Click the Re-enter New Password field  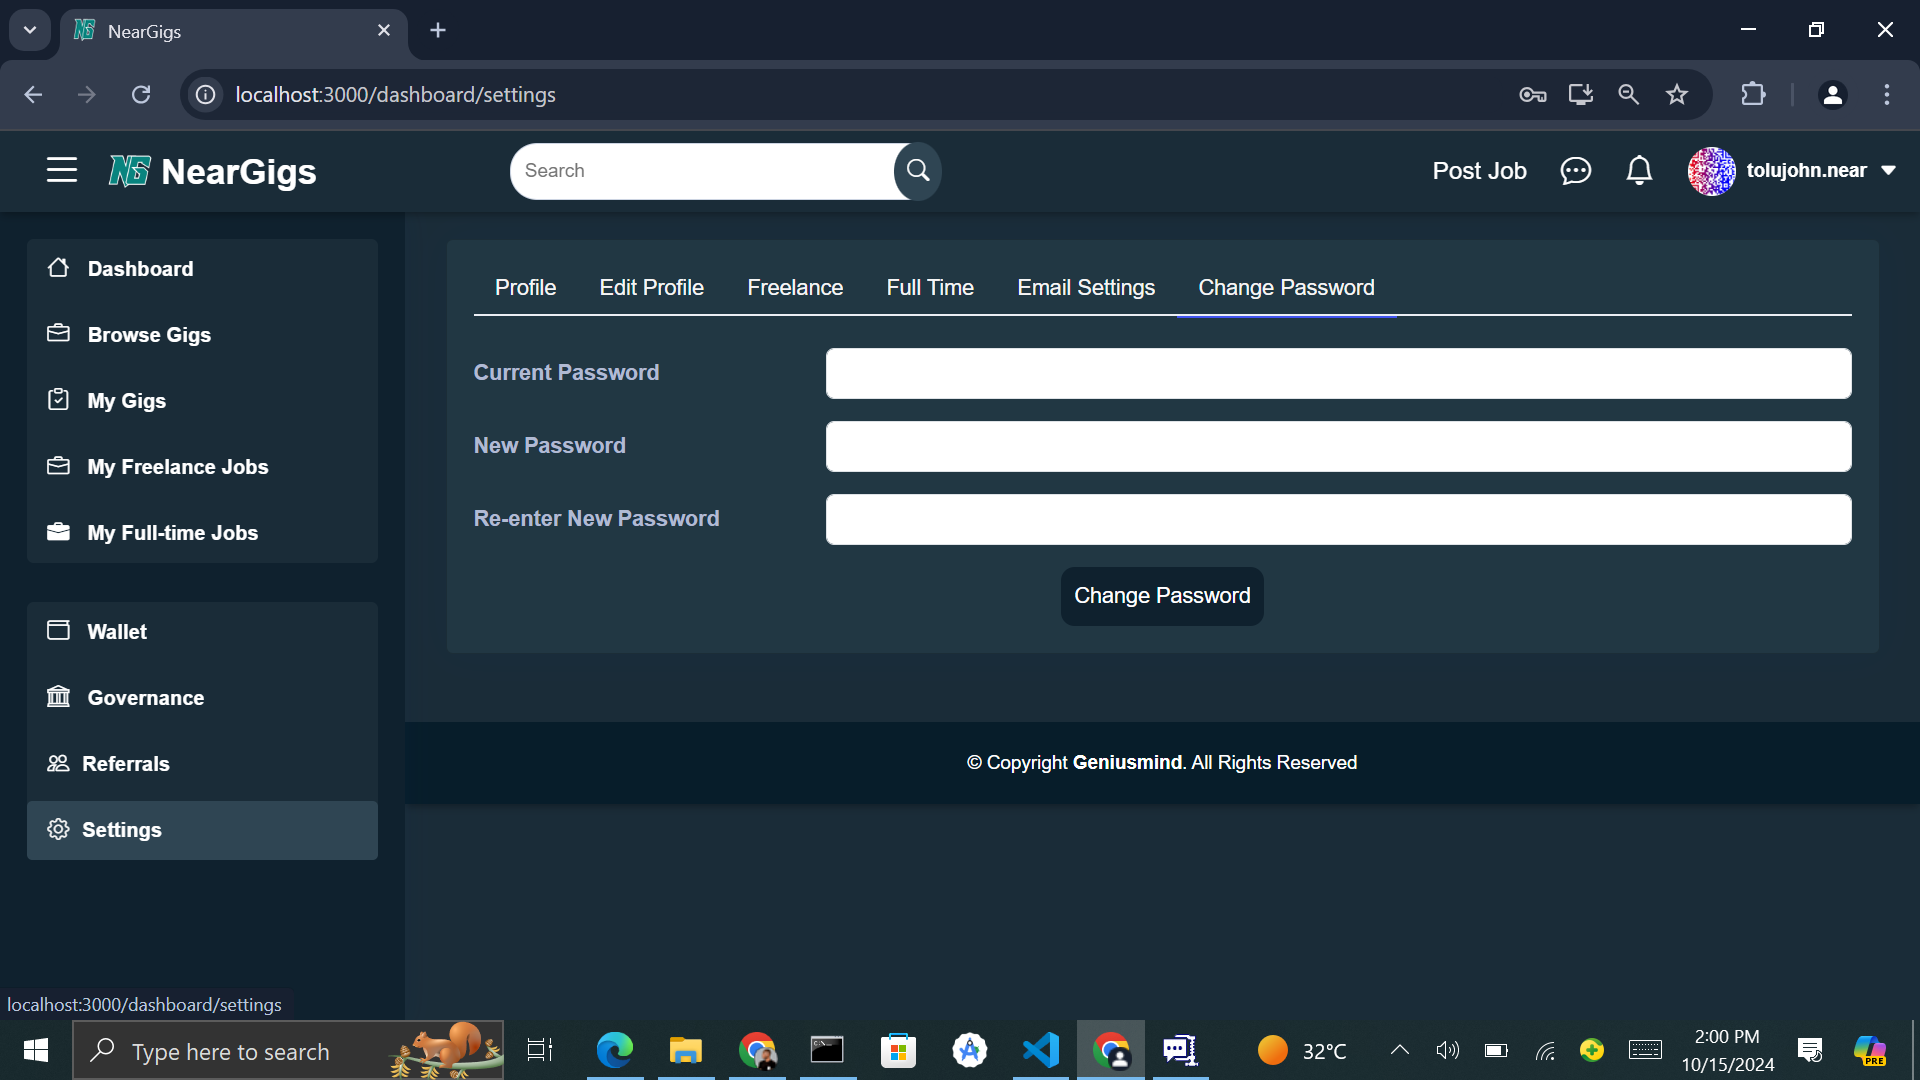(1338, 520)
